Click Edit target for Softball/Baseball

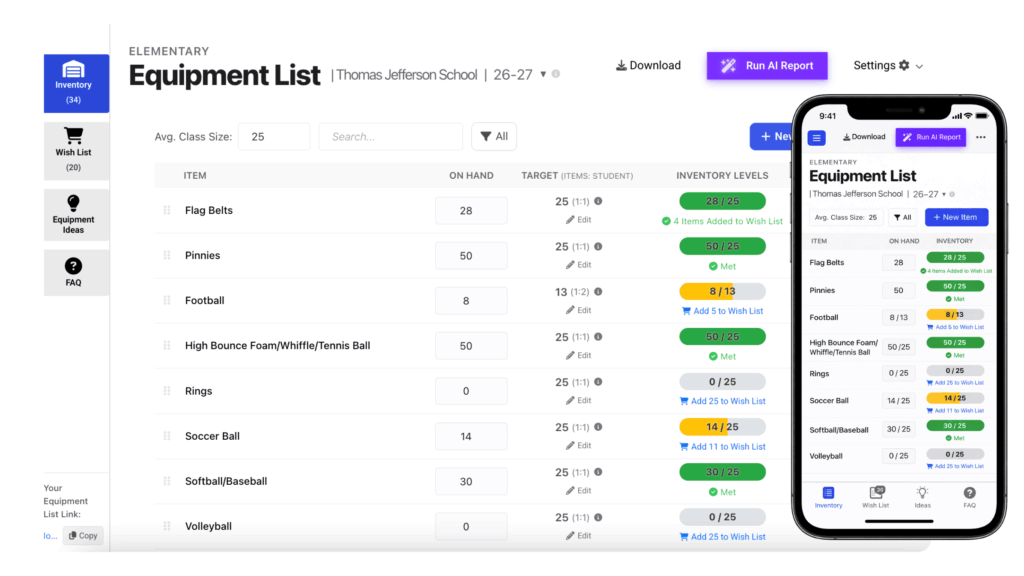[x=579, y=490]
